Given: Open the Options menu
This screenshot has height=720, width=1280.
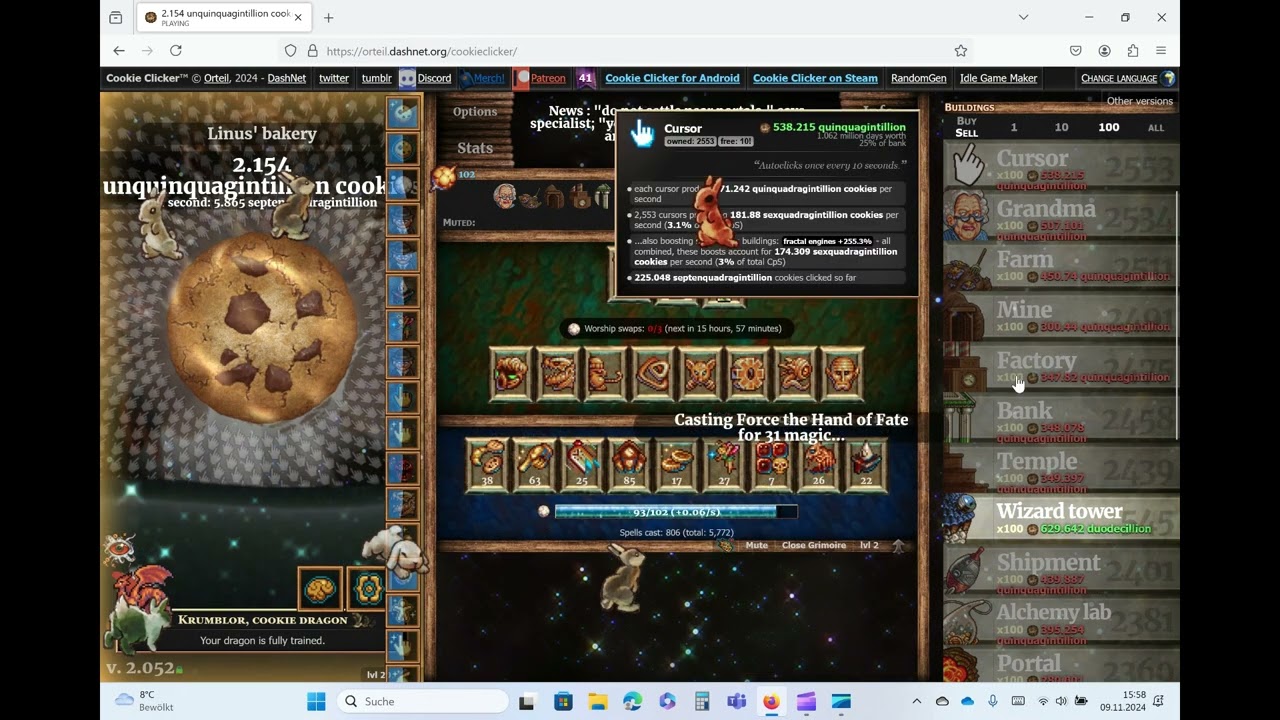Looking at the screenshot, I should click(475, 112).
